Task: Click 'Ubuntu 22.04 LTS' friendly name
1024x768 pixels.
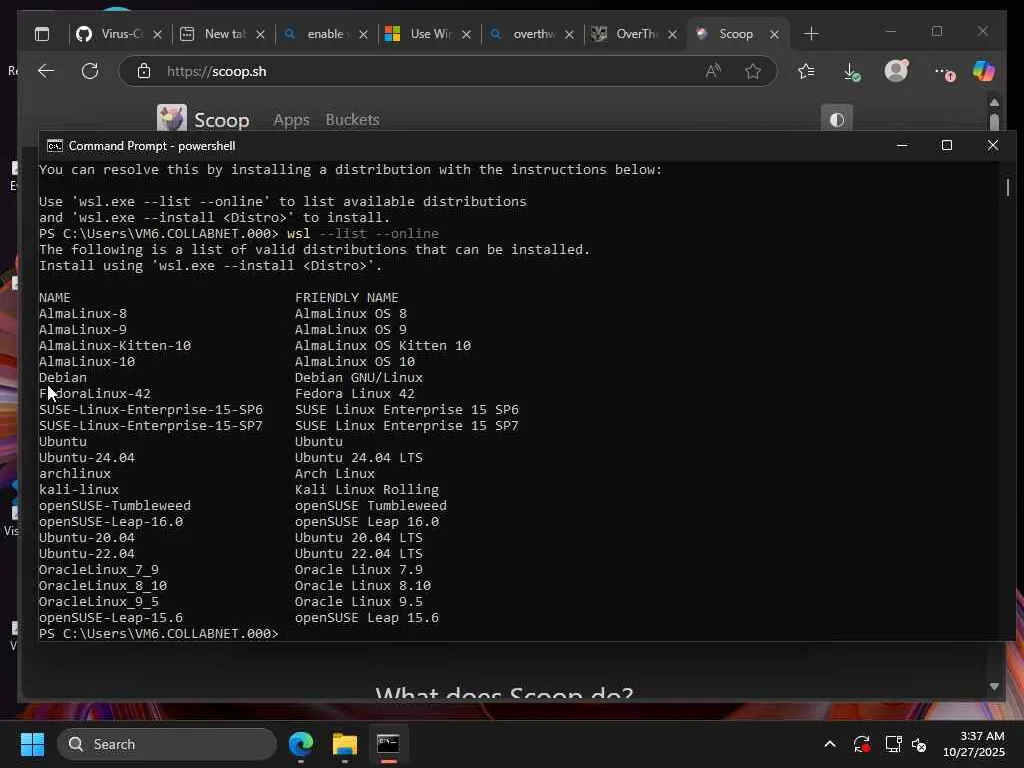Action: pos(359,554)
